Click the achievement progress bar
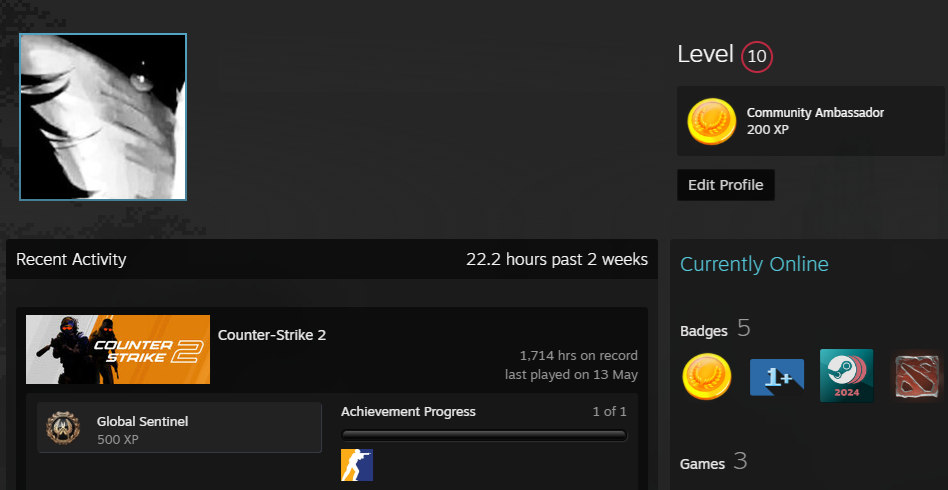 (484, 436)
